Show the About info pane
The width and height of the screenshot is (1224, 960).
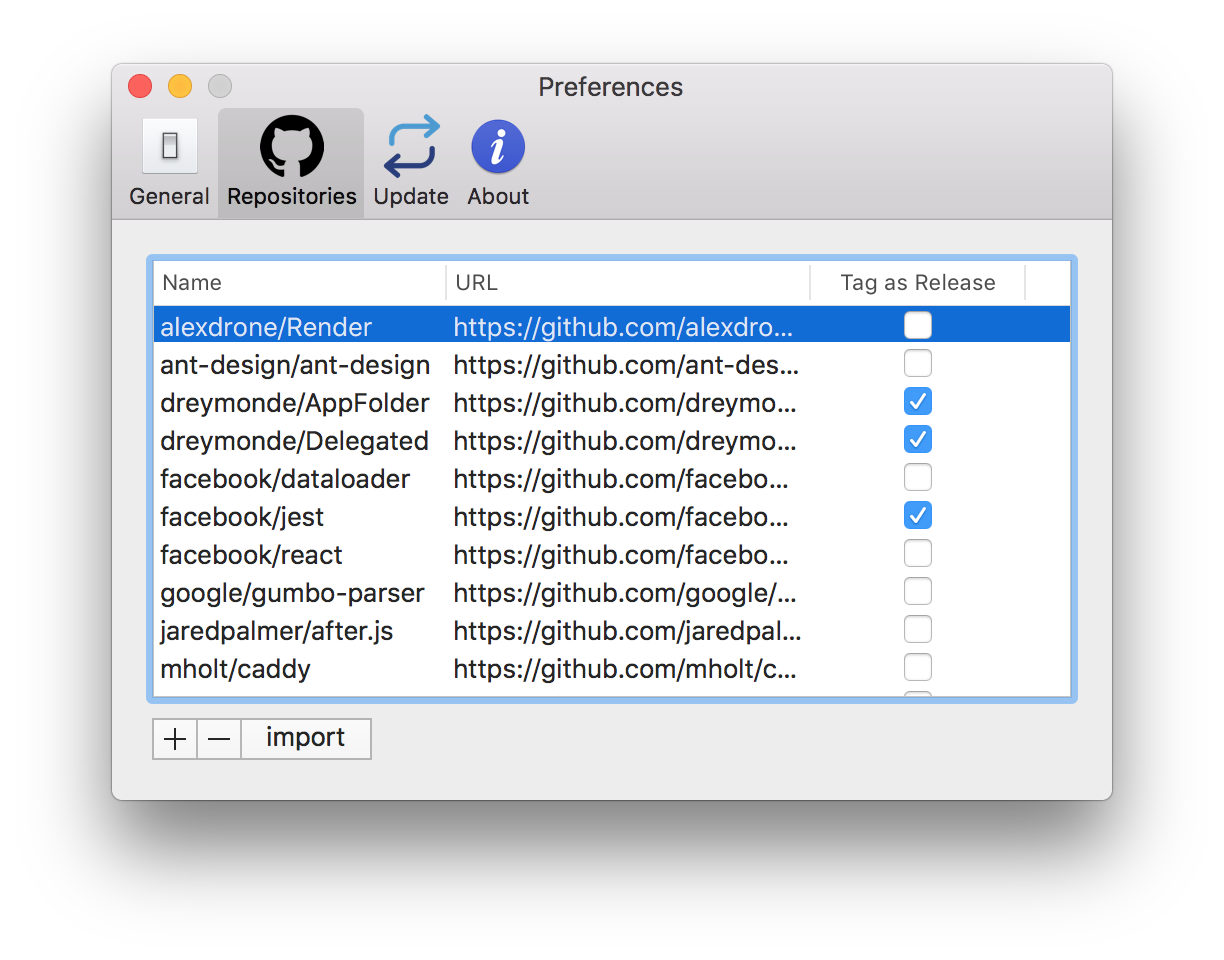[x=498, y=163]
